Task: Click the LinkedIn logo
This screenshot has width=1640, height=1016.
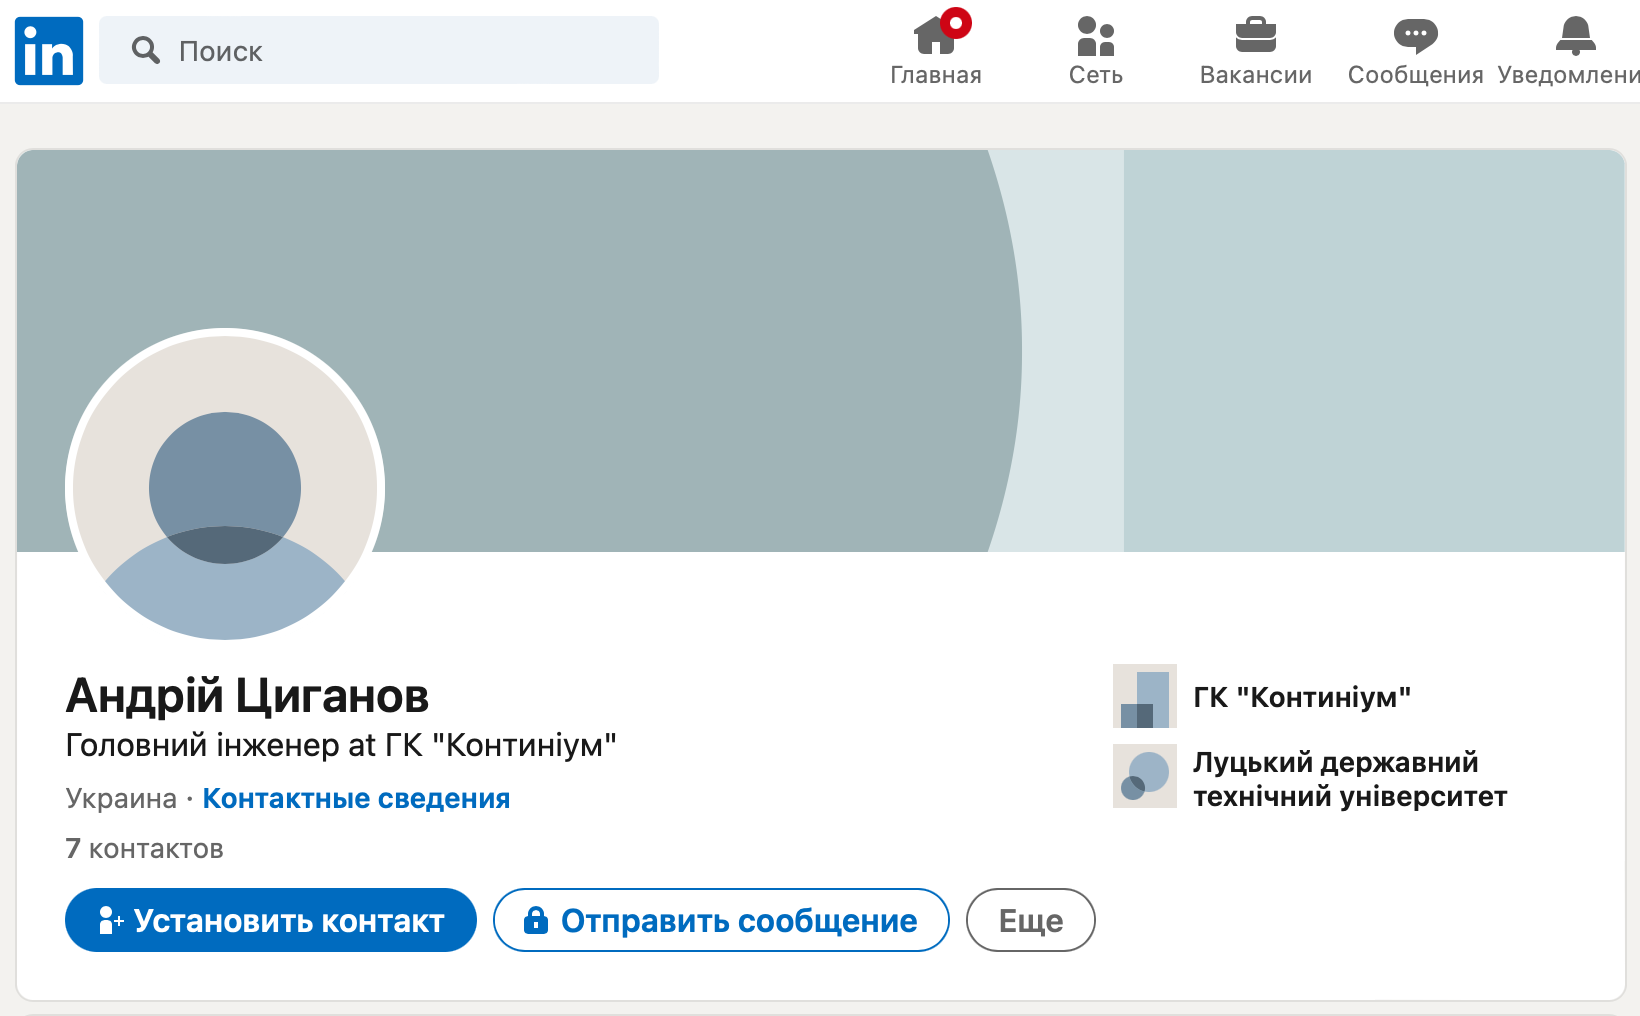Action: click(49, 51)
